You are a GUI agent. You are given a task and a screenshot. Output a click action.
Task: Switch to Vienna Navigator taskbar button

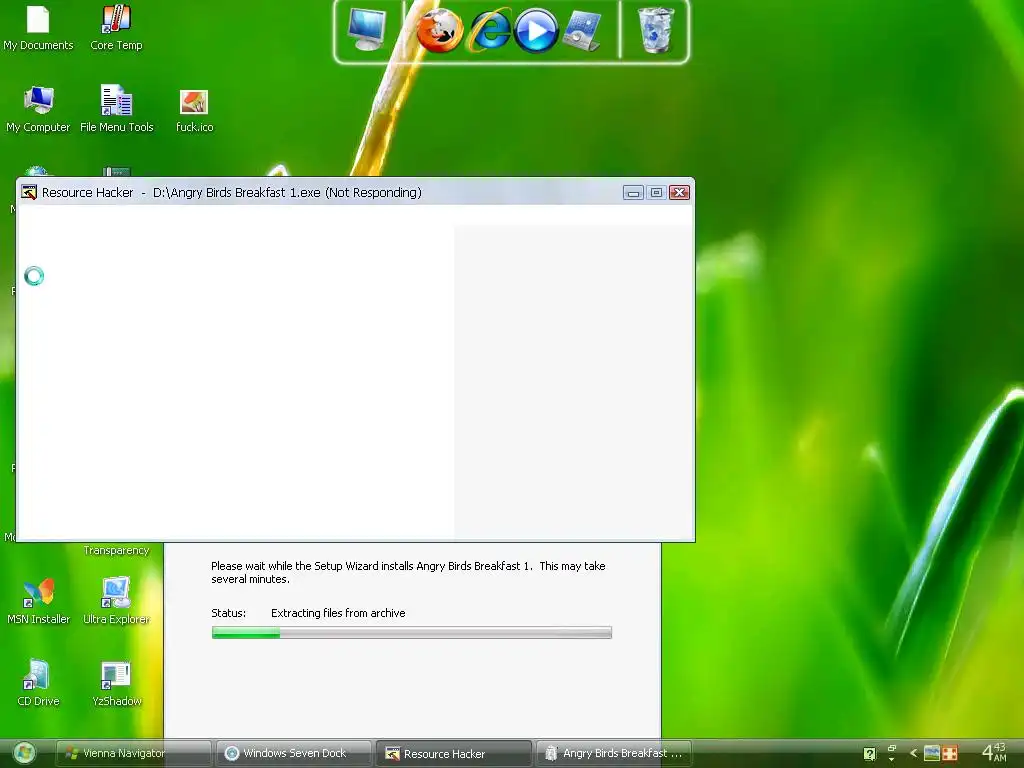coord(133,753)
